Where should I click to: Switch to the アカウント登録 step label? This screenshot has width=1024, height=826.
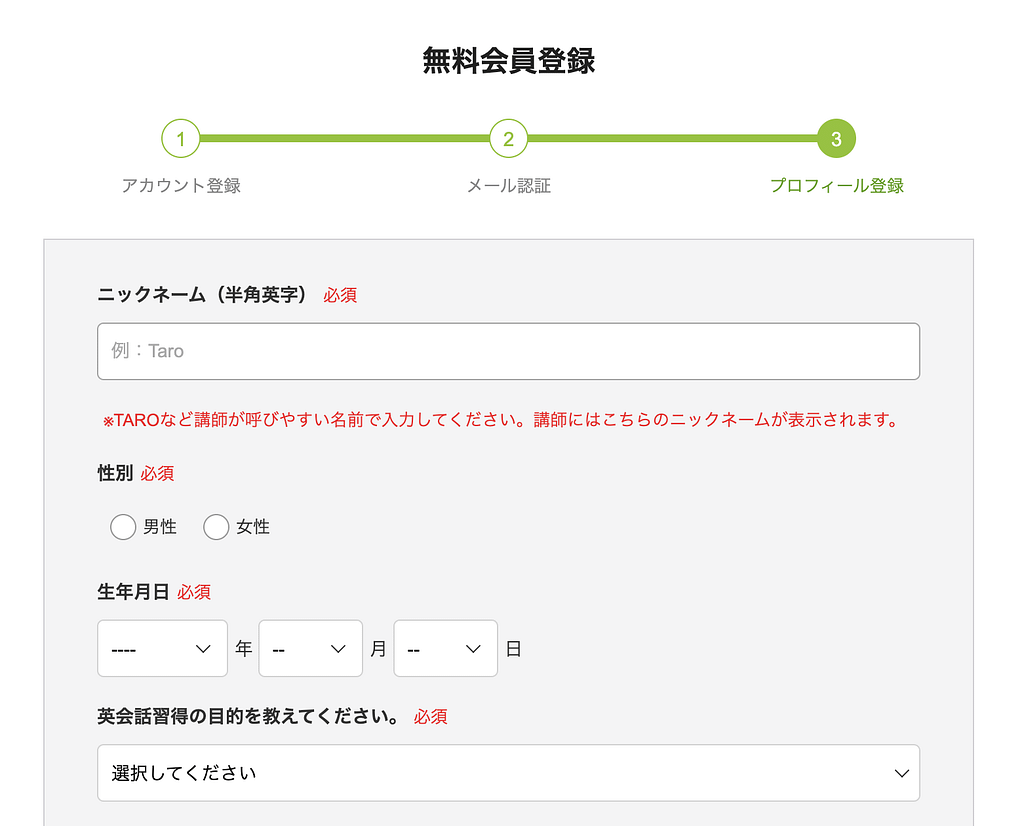[x=181, y=185]
